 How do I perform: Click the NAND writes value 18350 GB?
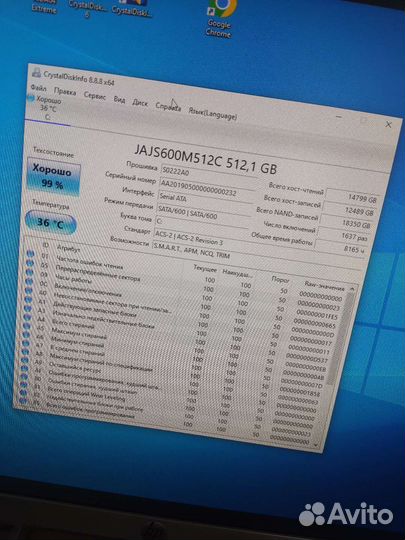[x=346, y=223]
